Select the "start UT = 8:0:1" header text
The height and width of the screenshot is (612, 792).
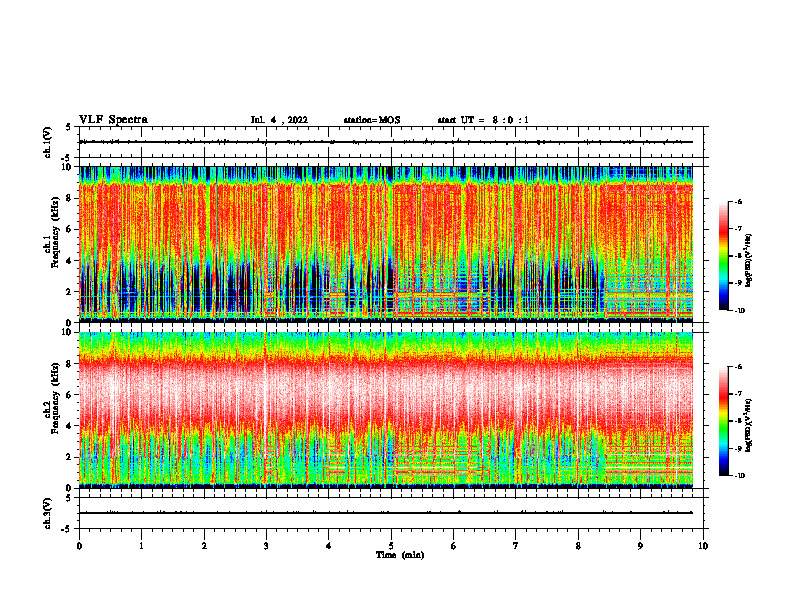tap(483, 120)
